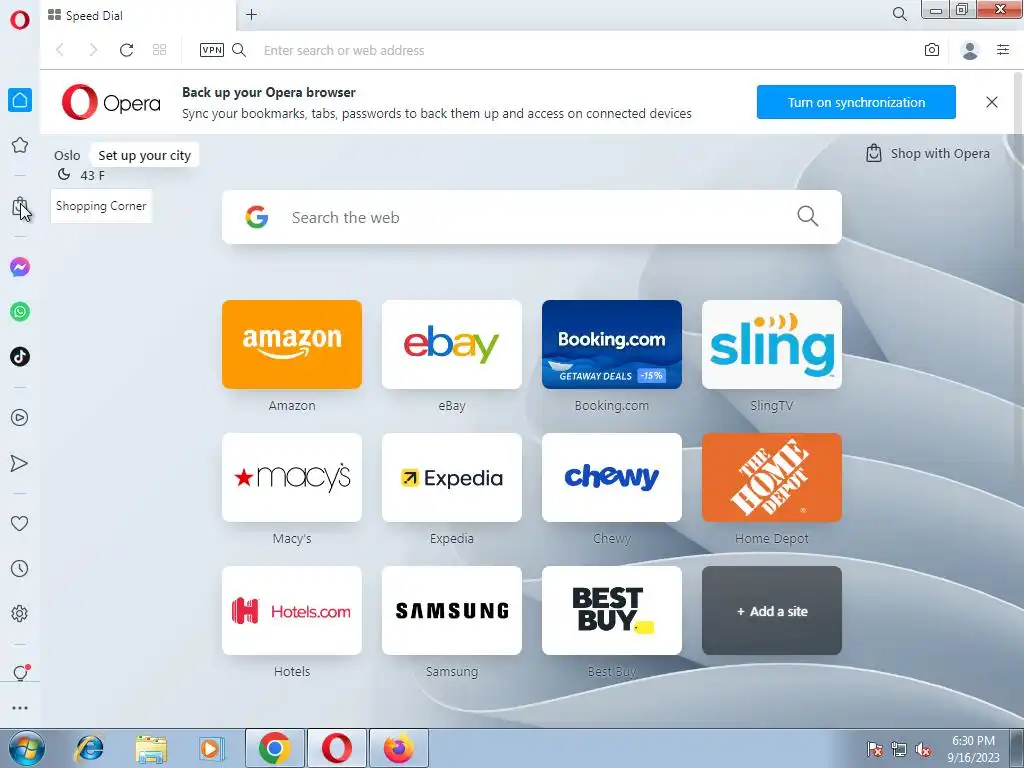Open the profile account icon

(x=970, y=50)
